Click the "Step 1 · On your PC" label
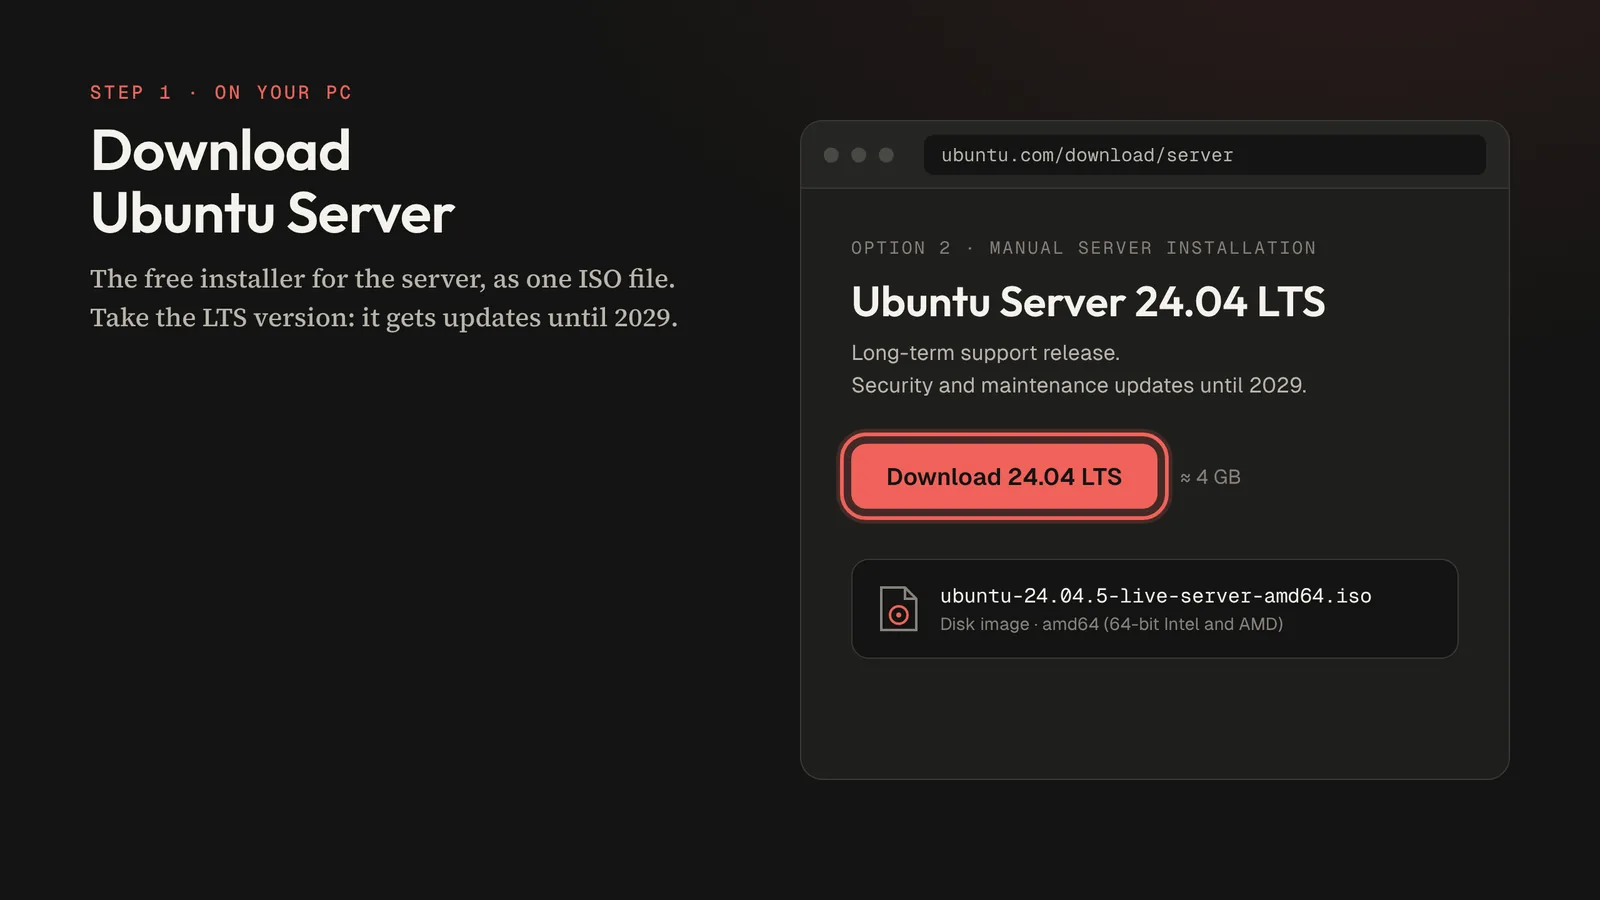1600x900 pixels. tap(221, 92)
